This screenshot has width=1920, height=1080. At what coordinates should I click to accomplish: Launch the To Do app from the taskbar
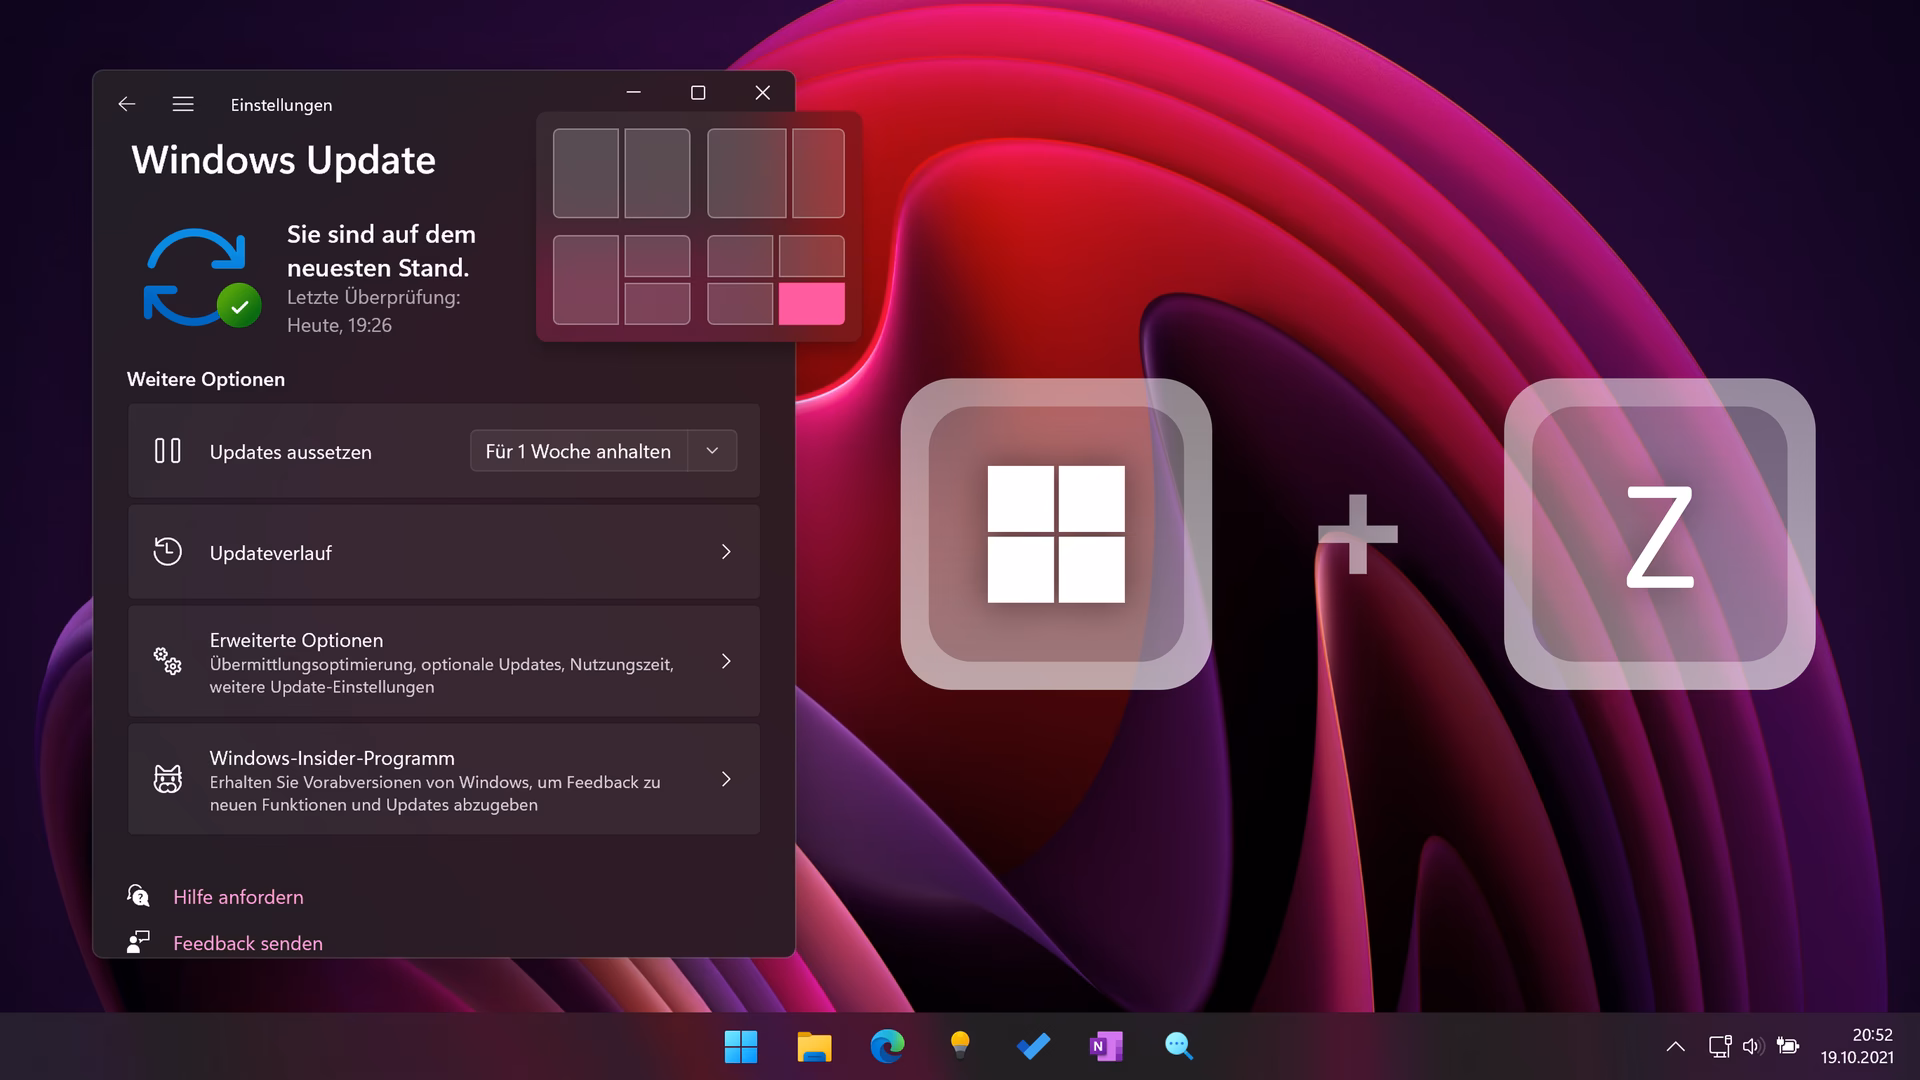click(1033, 1046)
